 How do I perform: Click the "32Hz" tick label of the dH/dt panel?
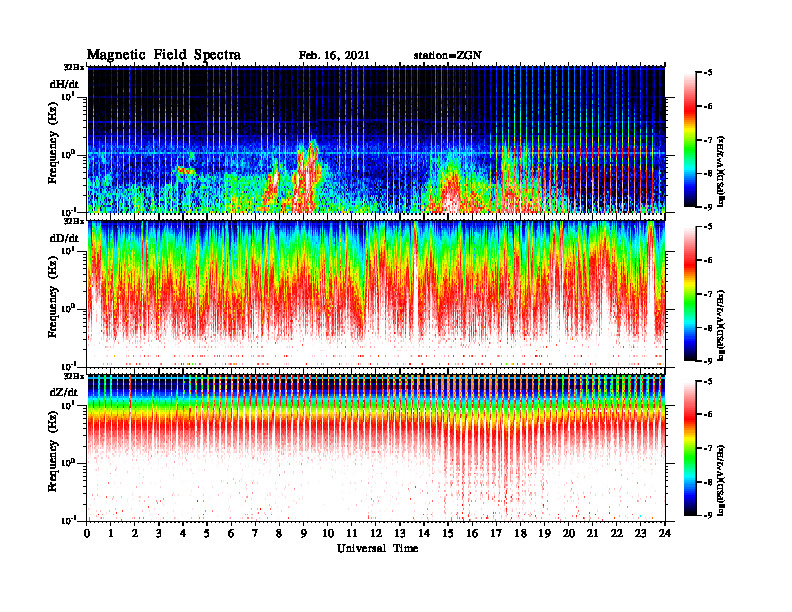74,67
